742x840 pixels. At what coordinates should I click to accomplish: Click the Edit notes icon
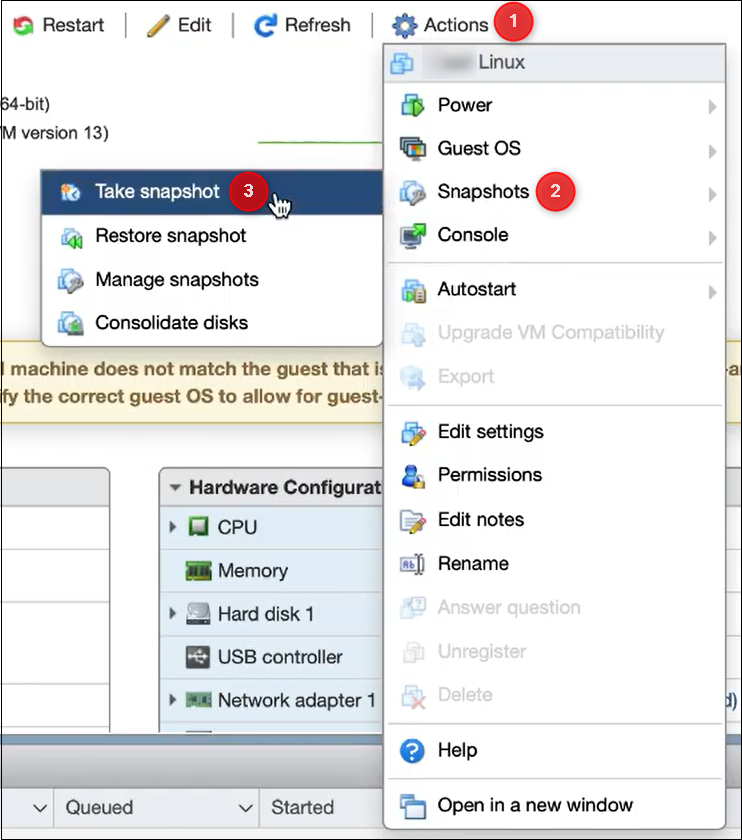tap(413, 521)
